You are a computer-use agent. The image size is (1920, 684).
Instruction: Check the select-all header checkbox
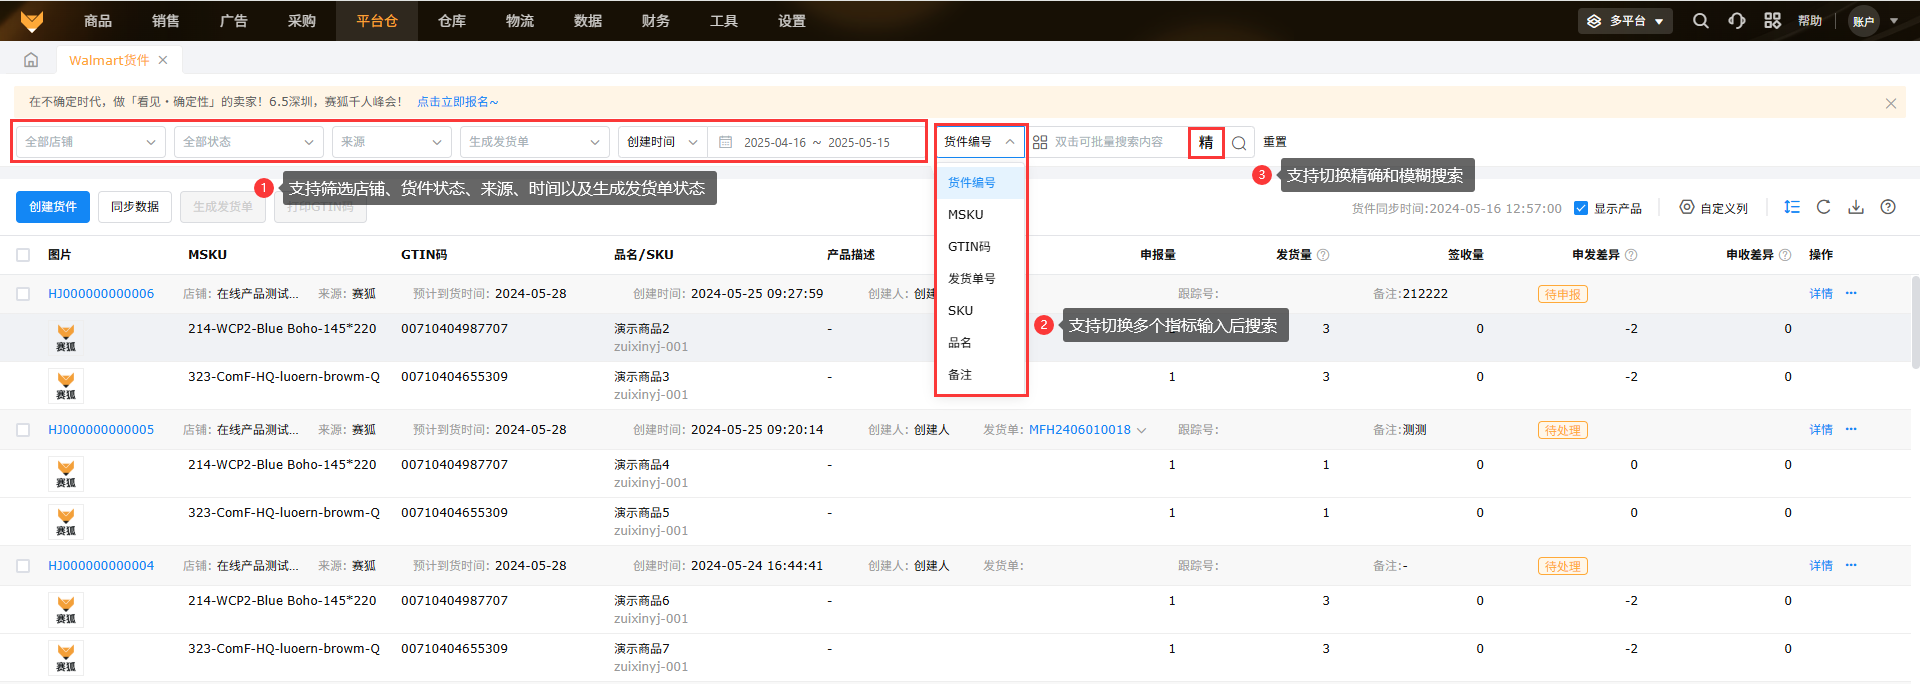click(23, 255)
